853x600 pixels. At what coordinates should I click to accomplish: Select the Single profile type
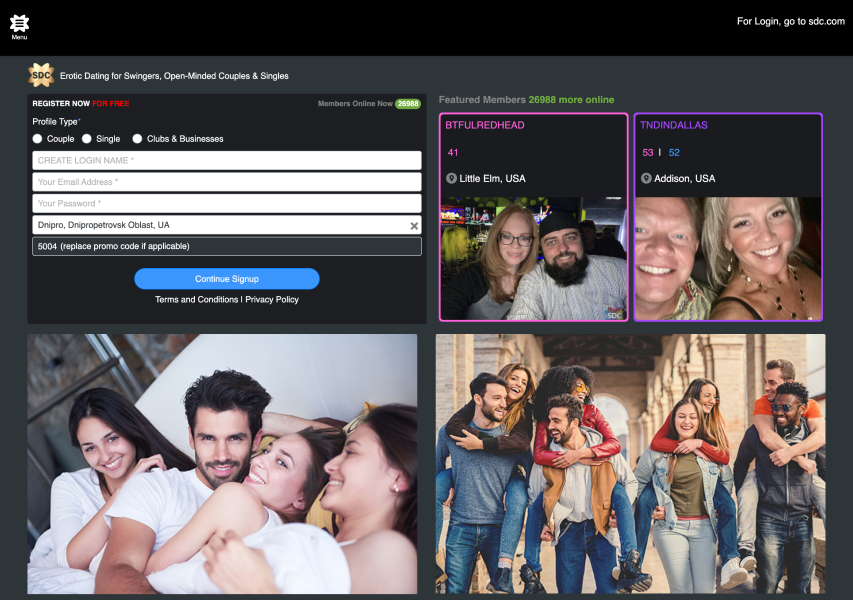(x=86, y=139)
